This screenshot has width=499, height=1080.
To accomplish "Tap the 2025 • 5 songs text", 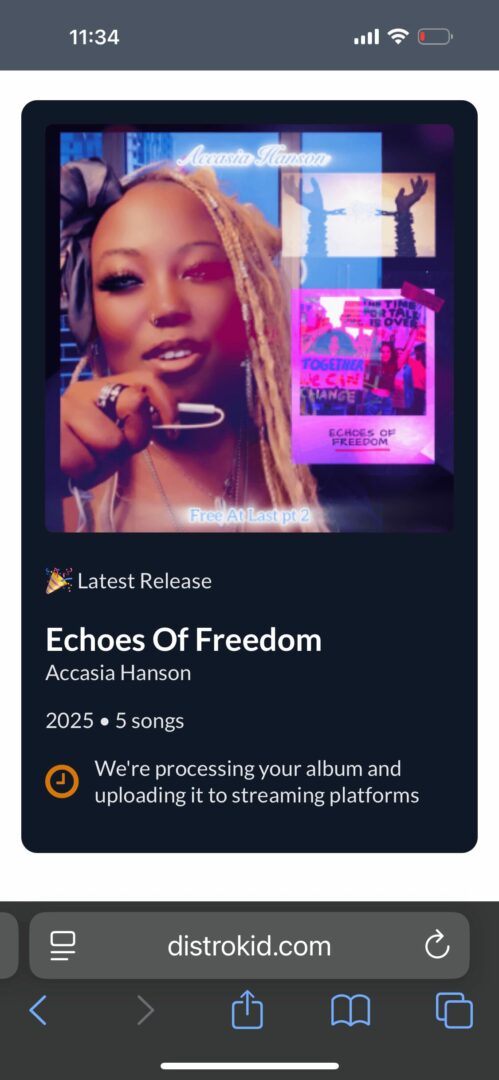I will tap(114, 721).
